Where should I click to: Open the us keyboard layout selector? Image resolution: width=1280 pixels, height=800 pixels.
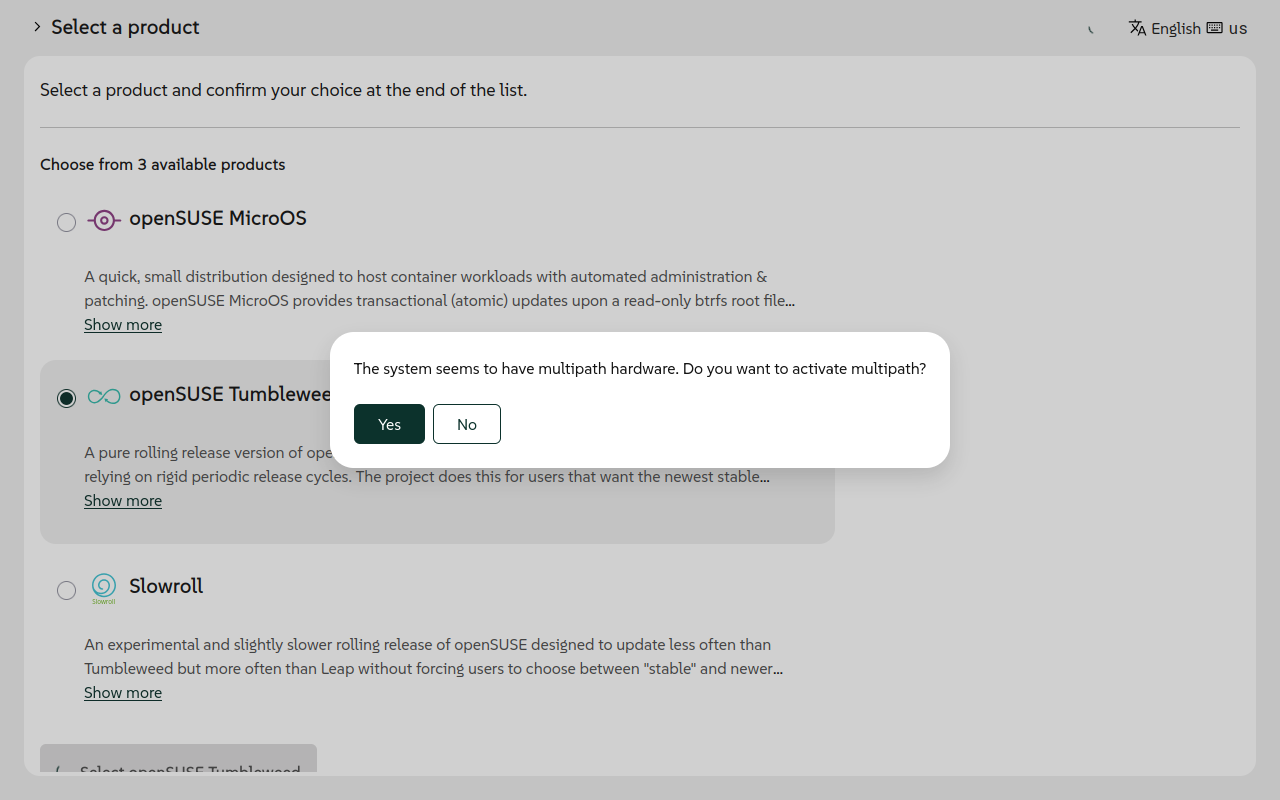click(1239, 28)
